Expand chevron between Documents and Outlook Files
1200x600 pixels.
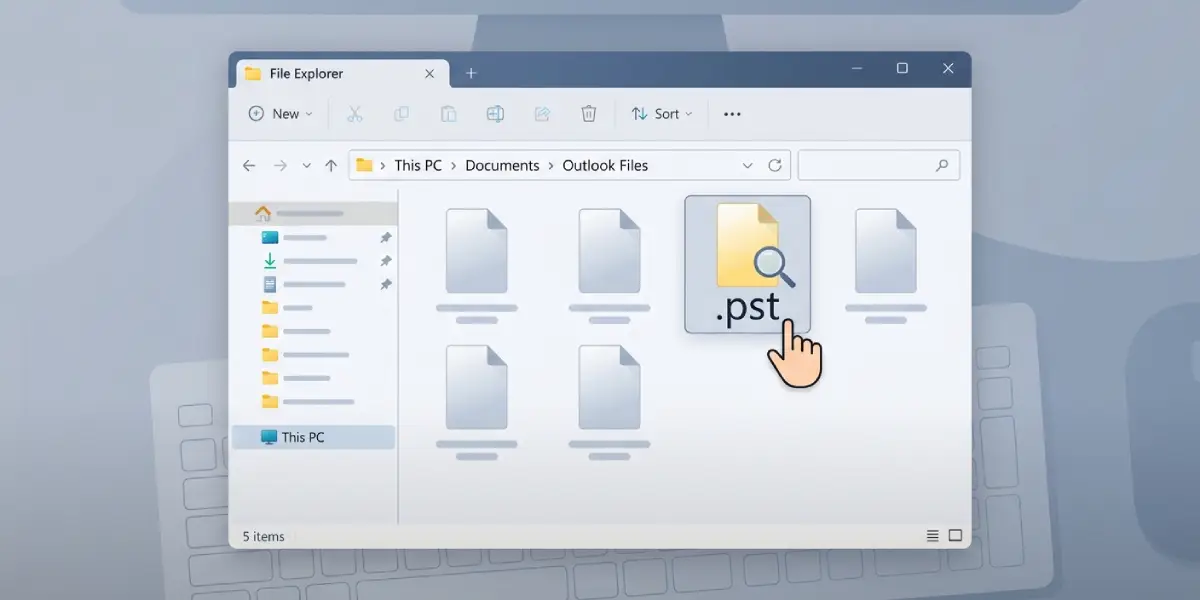(551, 166)
